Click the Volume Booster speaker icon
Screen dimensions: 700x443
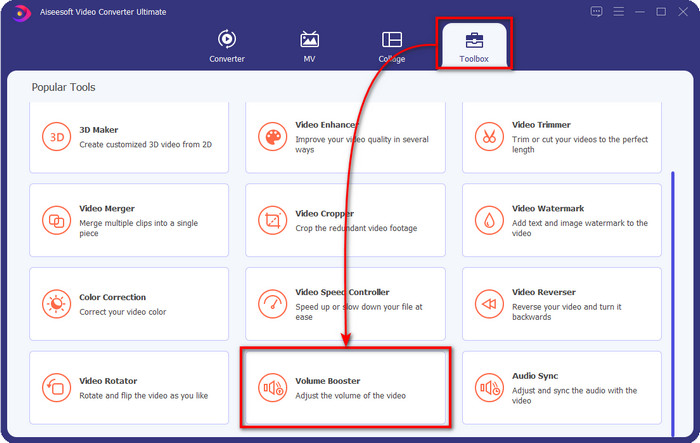point(272,388)
